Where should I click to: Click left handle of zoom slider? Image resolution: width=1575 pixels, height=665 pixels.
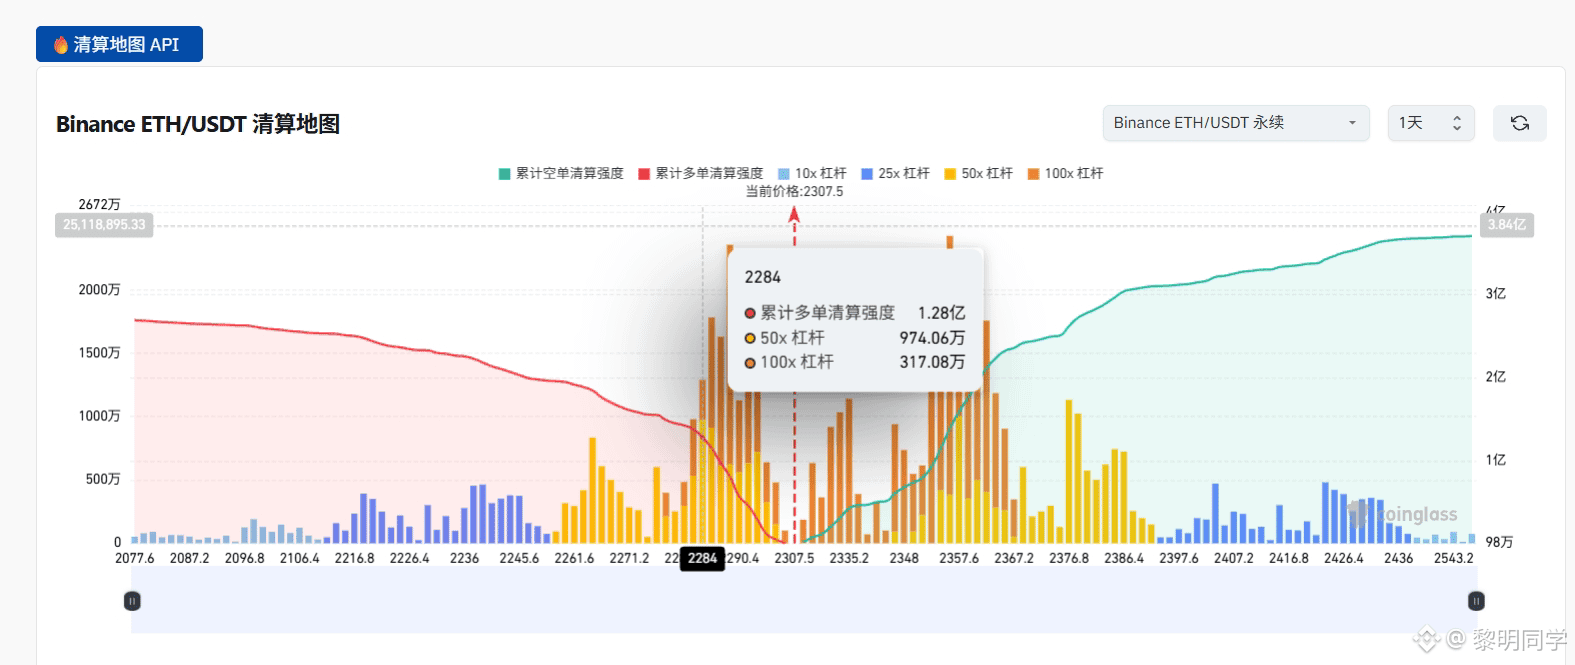(132, 601)
